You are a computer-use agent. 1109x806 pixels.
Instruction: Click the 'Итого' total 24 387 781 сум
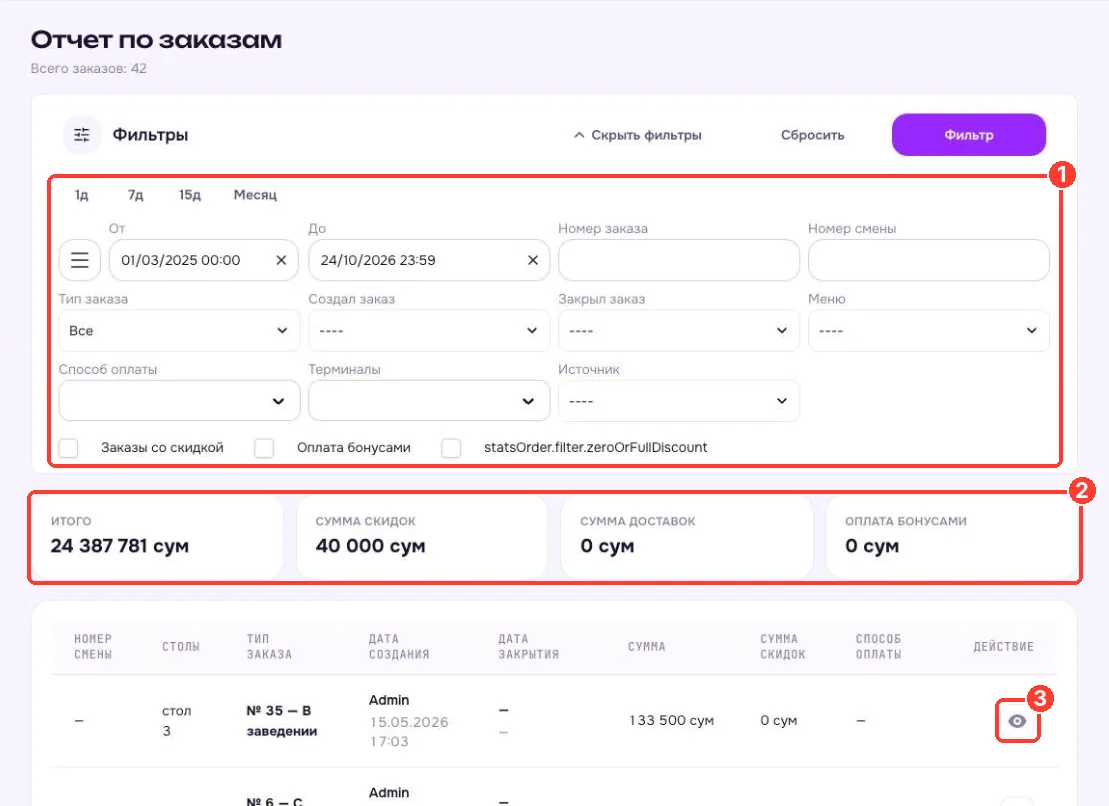click(x=120, y=546)
